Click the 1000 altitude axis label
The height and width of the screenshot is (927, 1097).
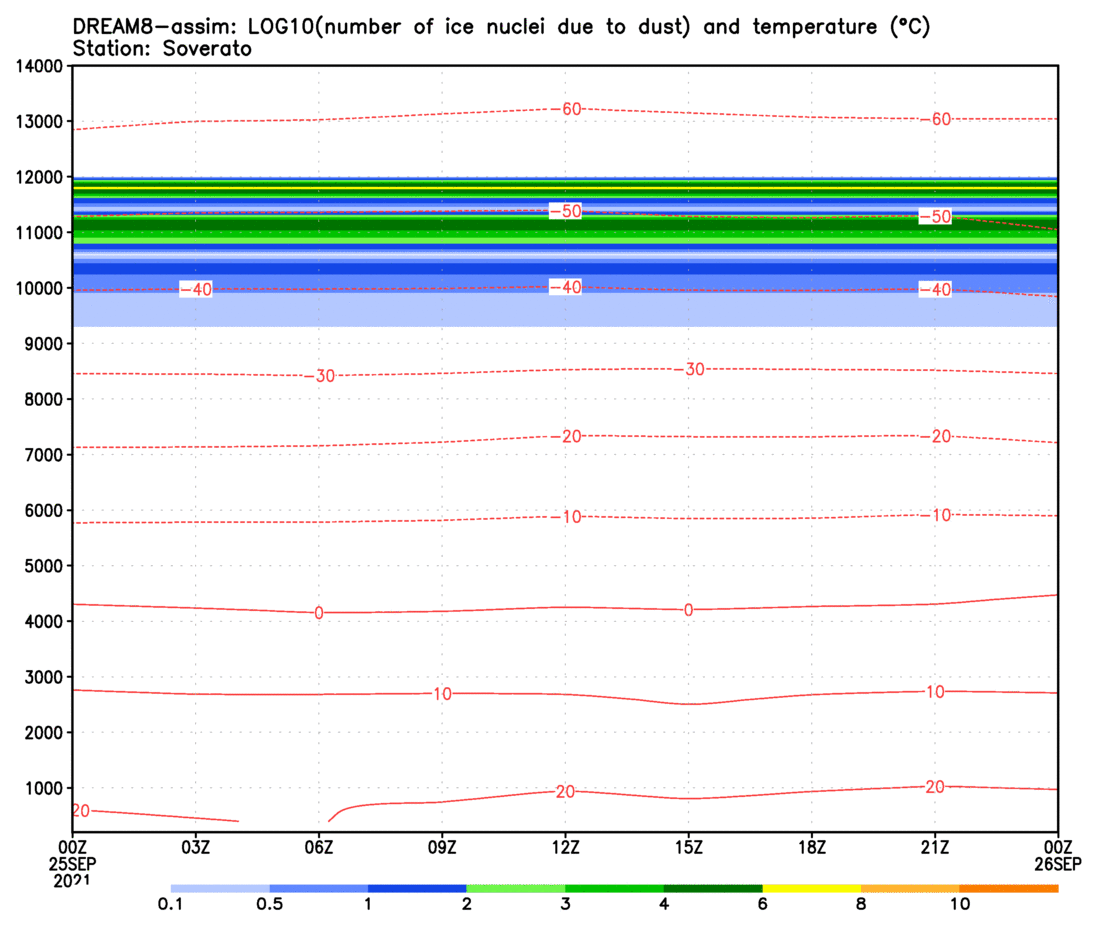43,788
